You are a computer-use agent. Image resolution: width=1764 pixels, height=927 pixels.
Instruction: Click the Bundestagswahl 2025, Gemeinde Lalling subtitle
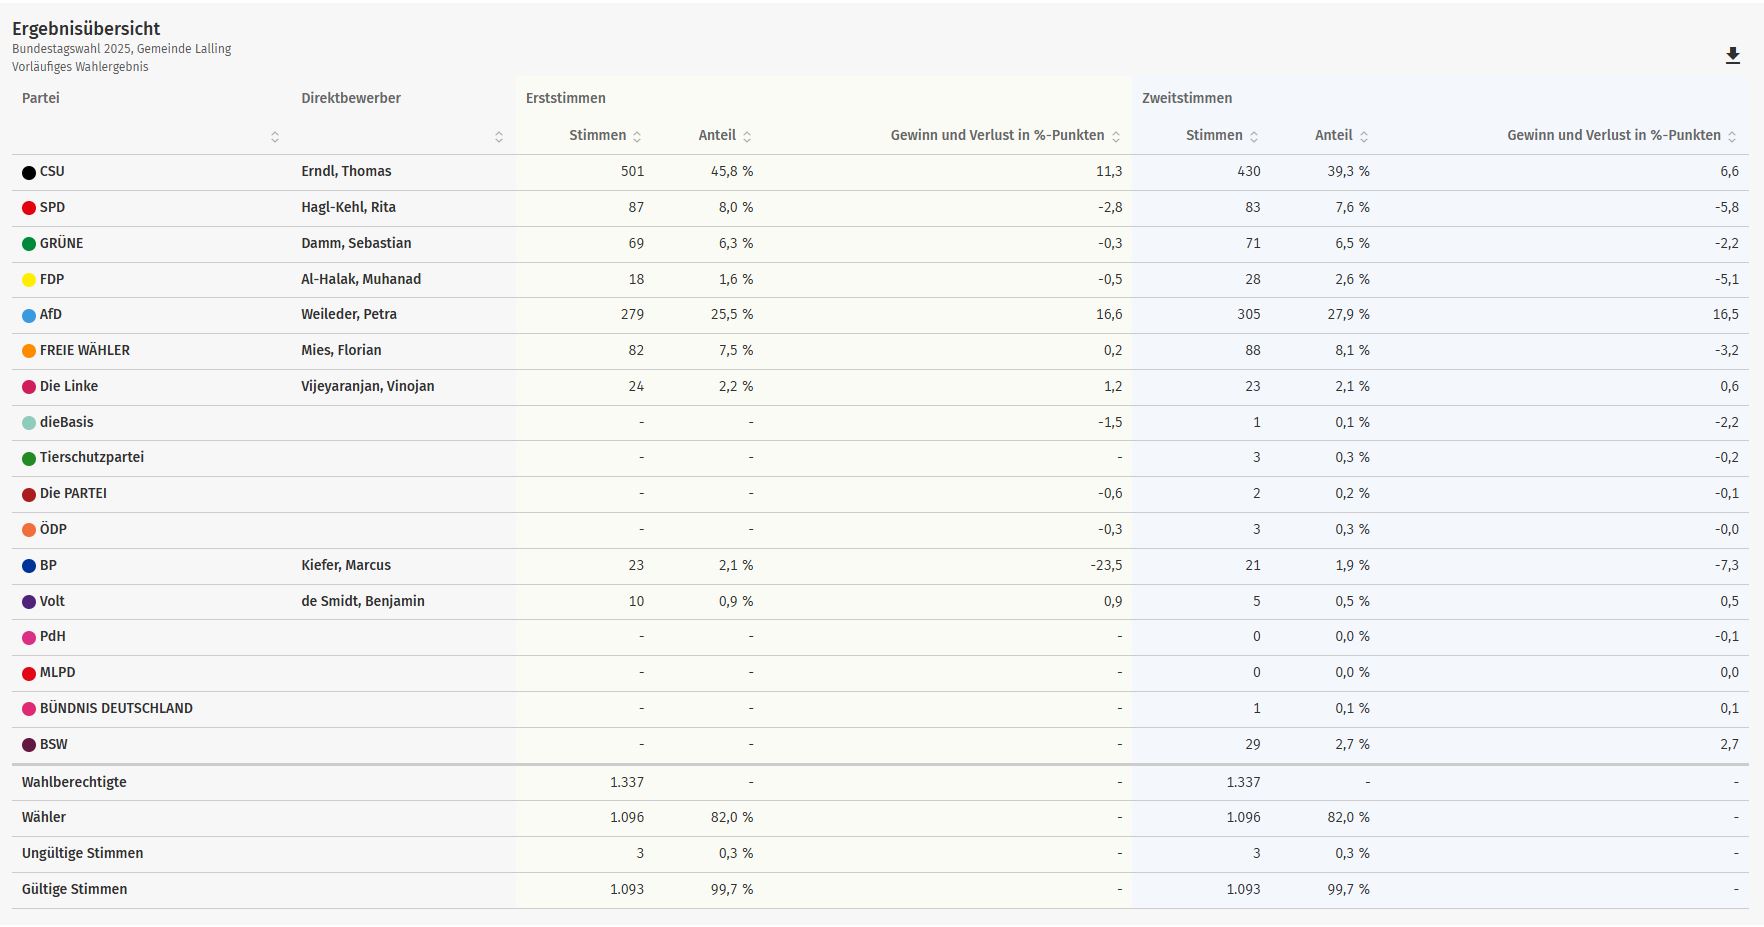click(x=121, y=48)
